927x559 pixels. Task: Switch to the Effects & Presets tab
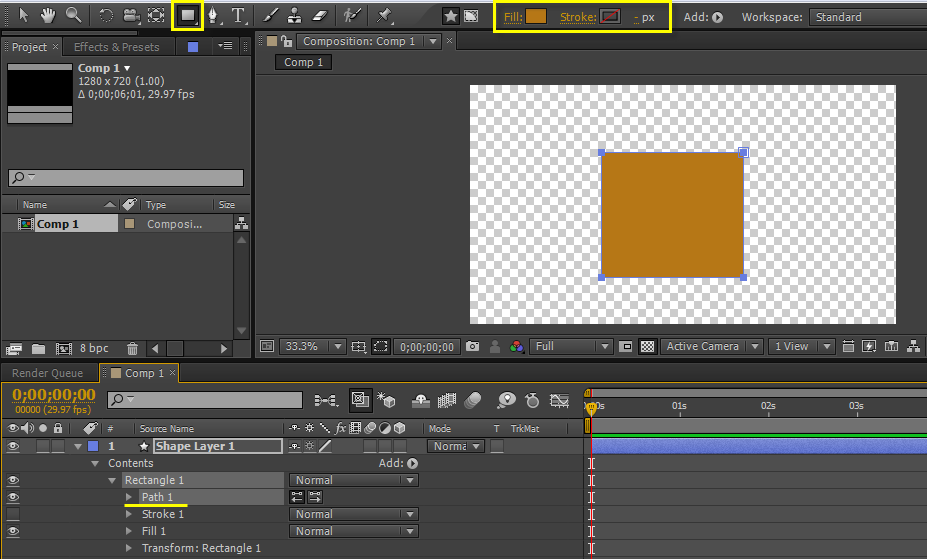[x=116, y=47]
